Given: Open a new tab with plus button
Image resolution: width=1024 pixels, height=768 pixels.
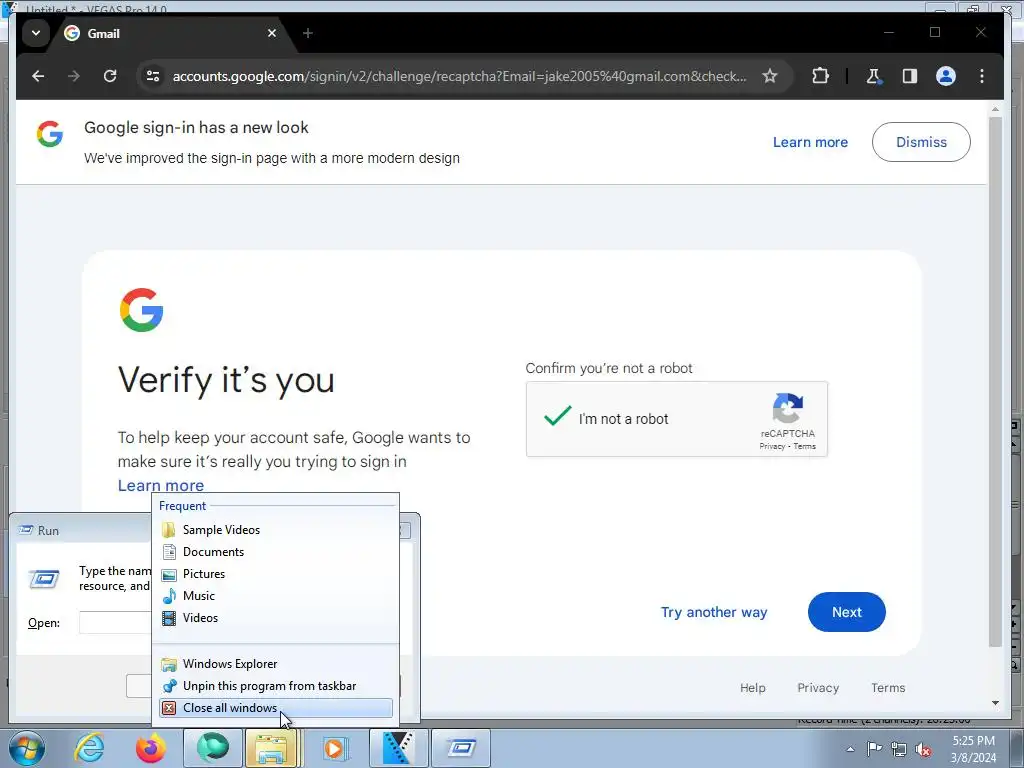Looking at the screenshot, I should coord(308,33).
